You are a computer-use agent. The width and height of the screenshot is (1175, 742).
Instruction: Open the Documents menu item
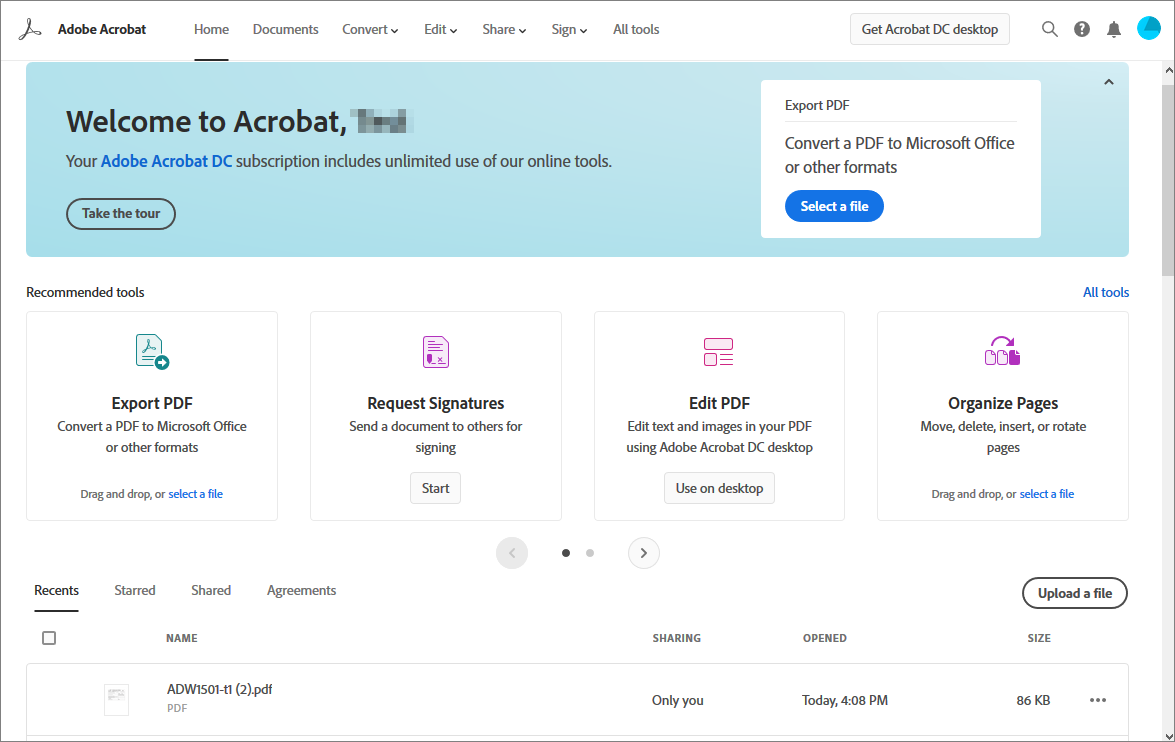click(285, 29)
